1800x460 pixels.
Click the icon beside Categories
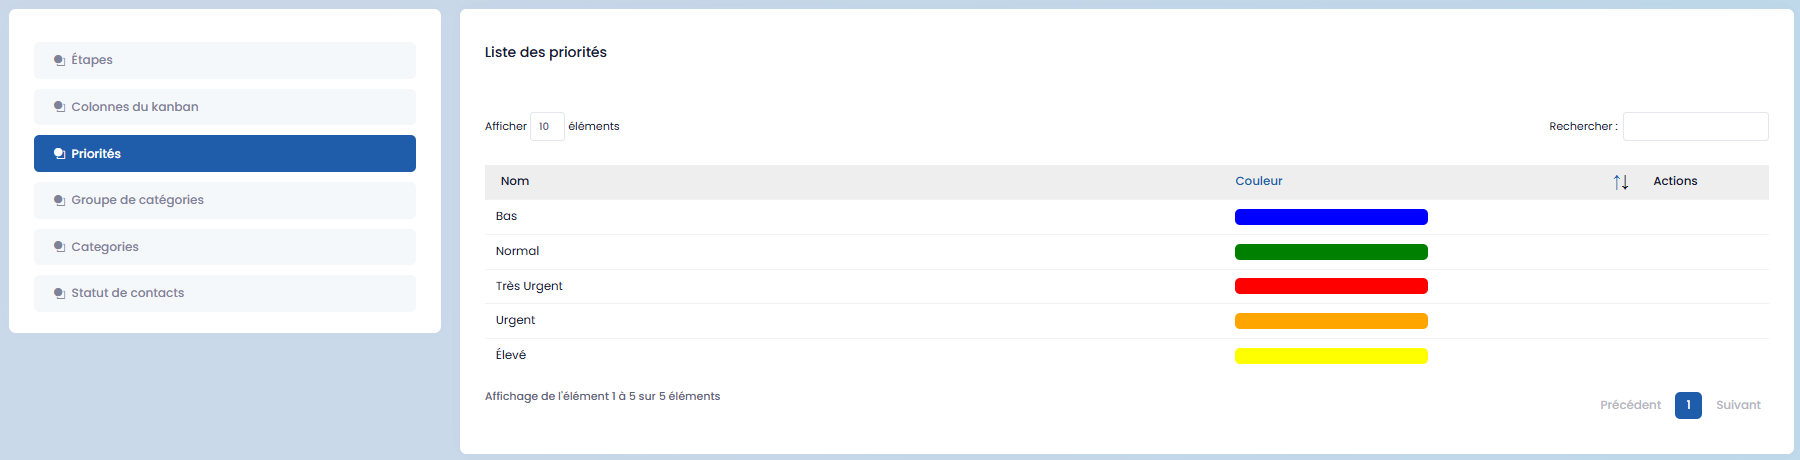pos(59,247)
